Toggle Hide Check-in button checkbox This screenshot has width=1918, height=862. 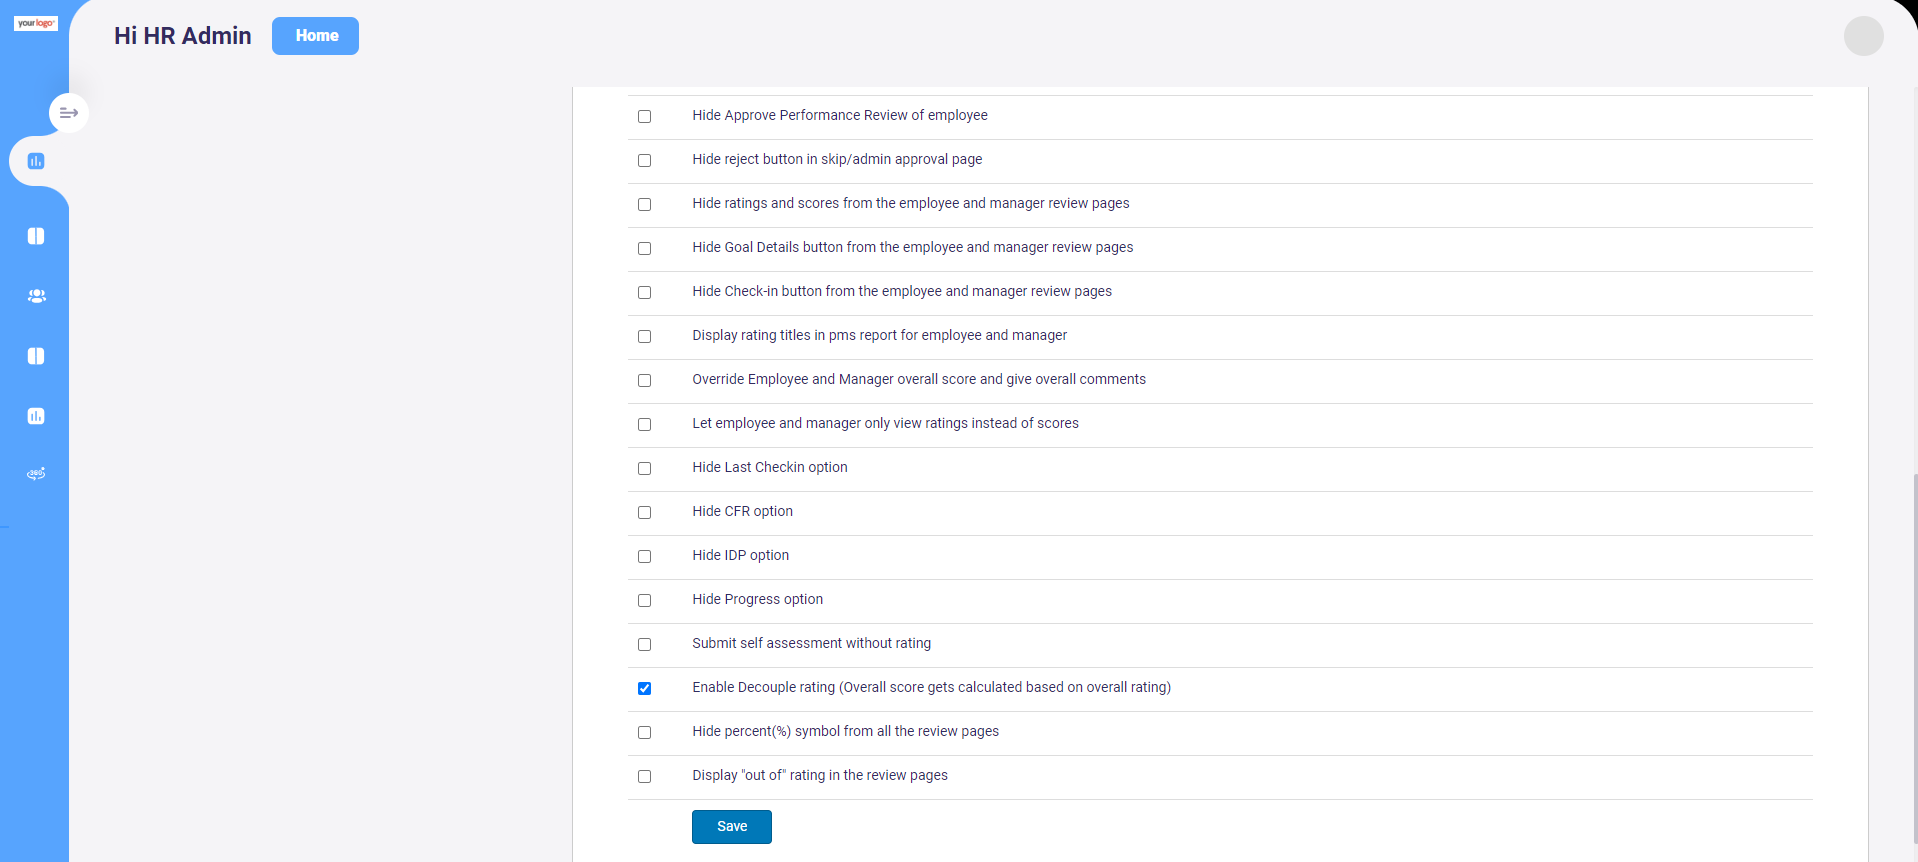point(644,293)
